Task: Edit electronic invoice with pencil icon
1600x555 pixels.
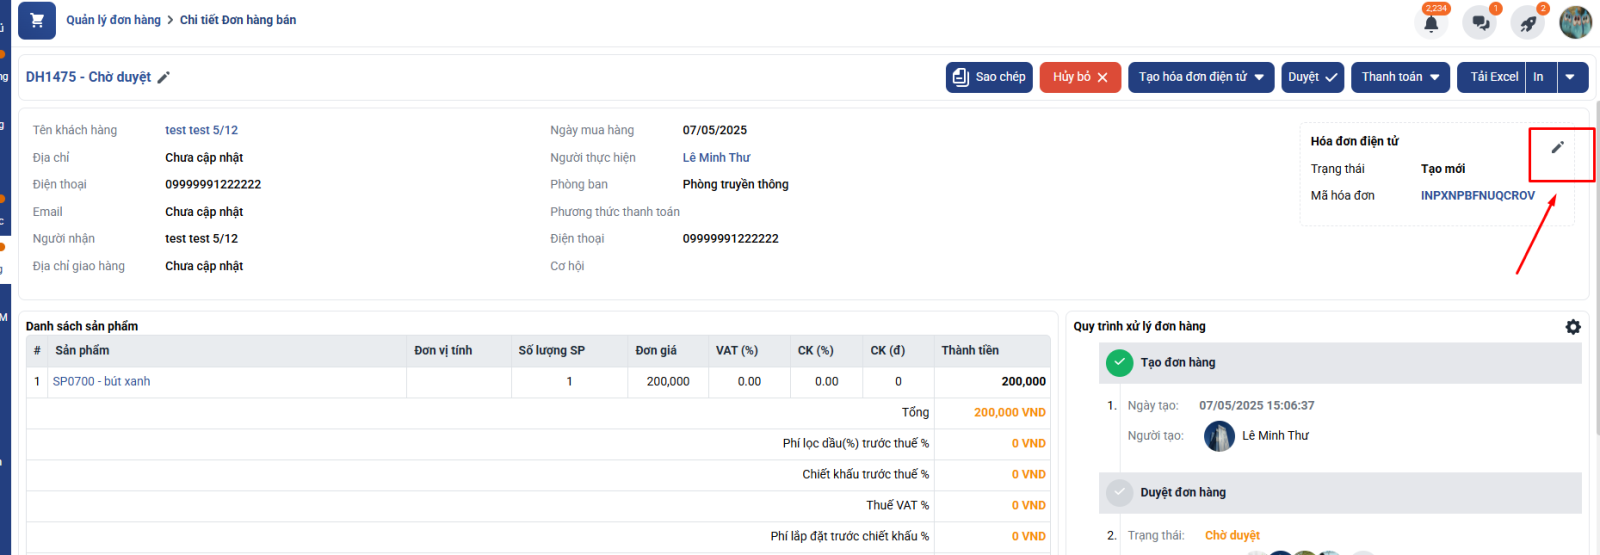Action: pos(1557,148)
